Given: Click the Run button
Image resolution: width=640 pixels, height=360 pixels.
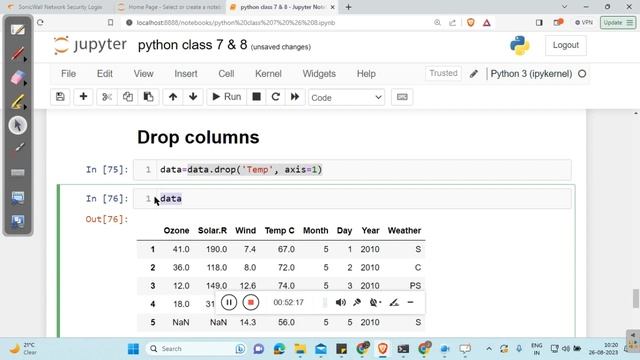Looking at the screenshot, I should (x=227, y=97).
